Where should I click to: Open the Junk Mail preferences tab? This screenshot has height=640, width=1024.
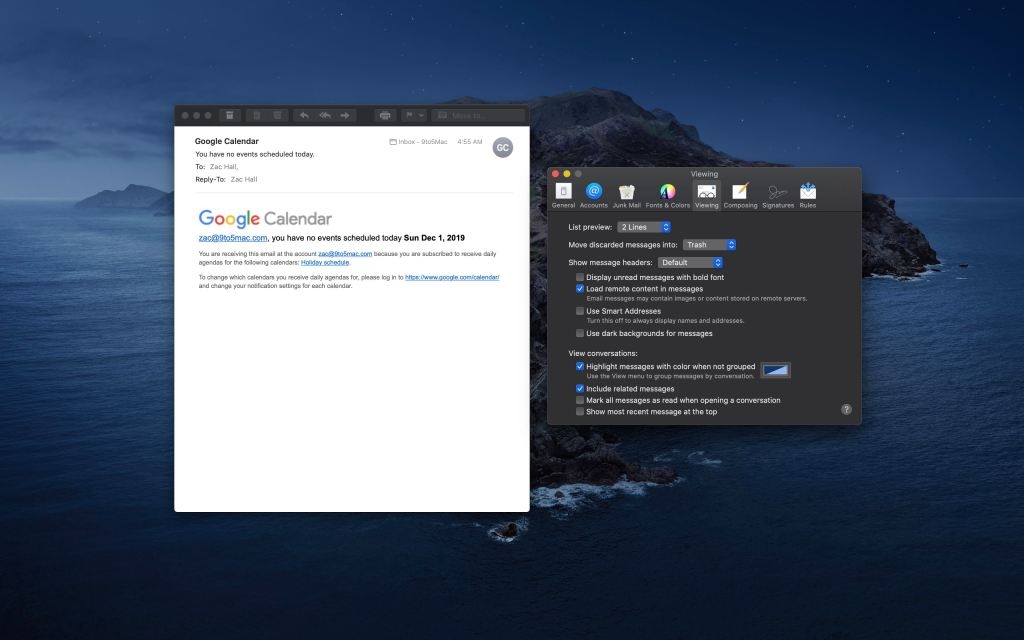(626, 195)
